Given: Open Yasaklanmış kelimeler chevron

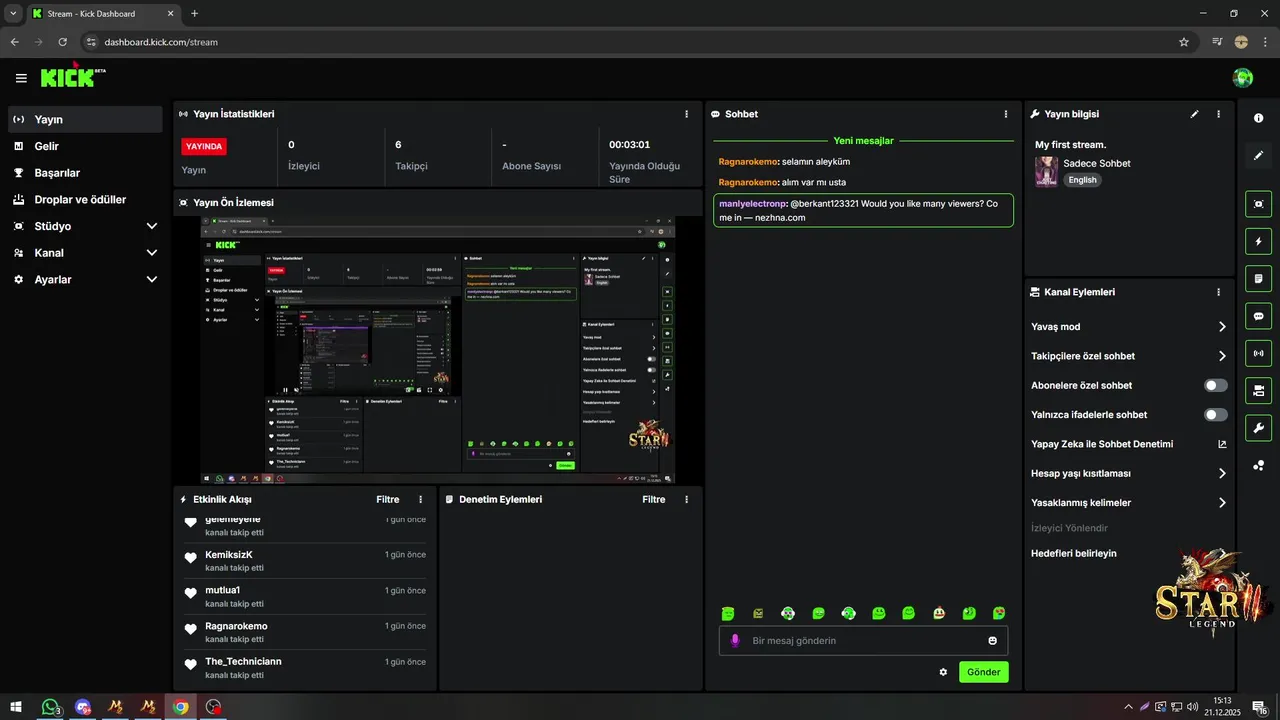Looking at the screenshot, I should (x=1222, y=503).
